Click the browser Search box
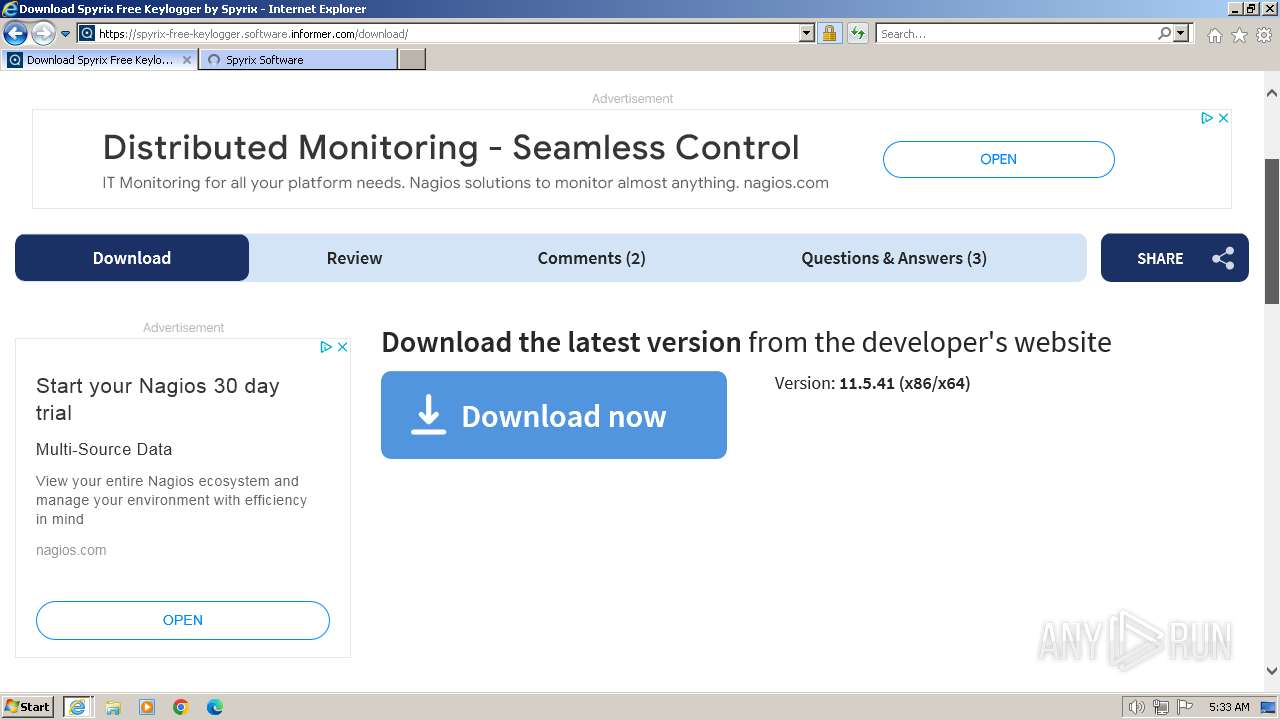 pyautogui.click(x=1016, y=34)
